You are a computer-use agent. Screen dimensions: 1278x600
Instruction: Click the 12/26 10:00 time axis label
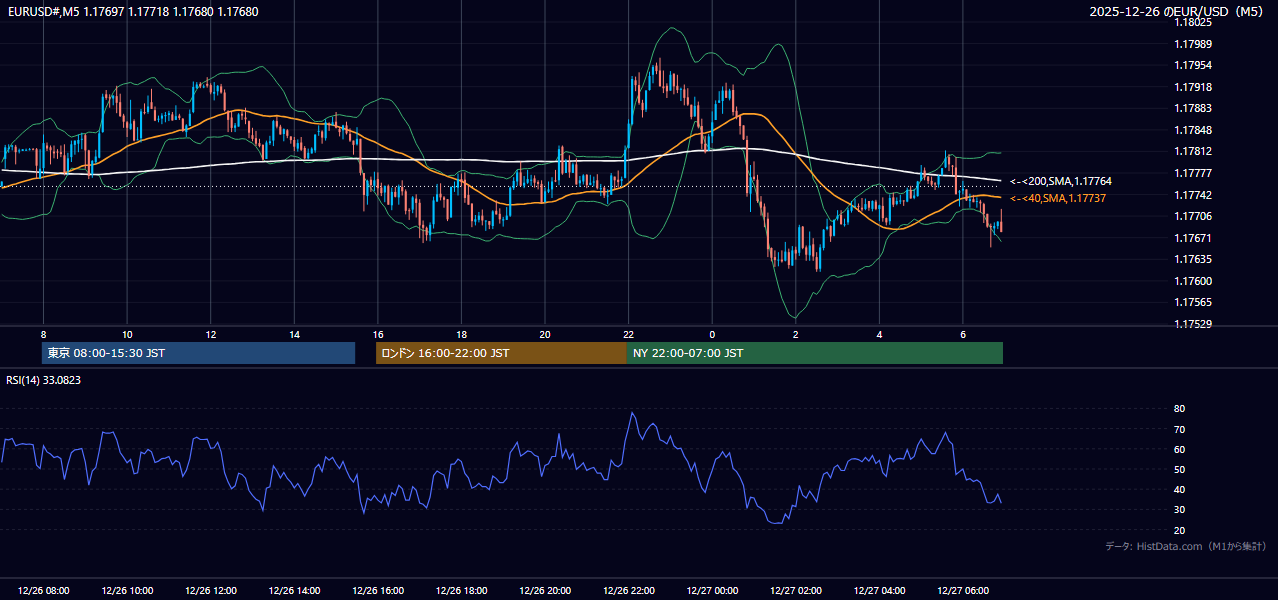tap(127, 591)
